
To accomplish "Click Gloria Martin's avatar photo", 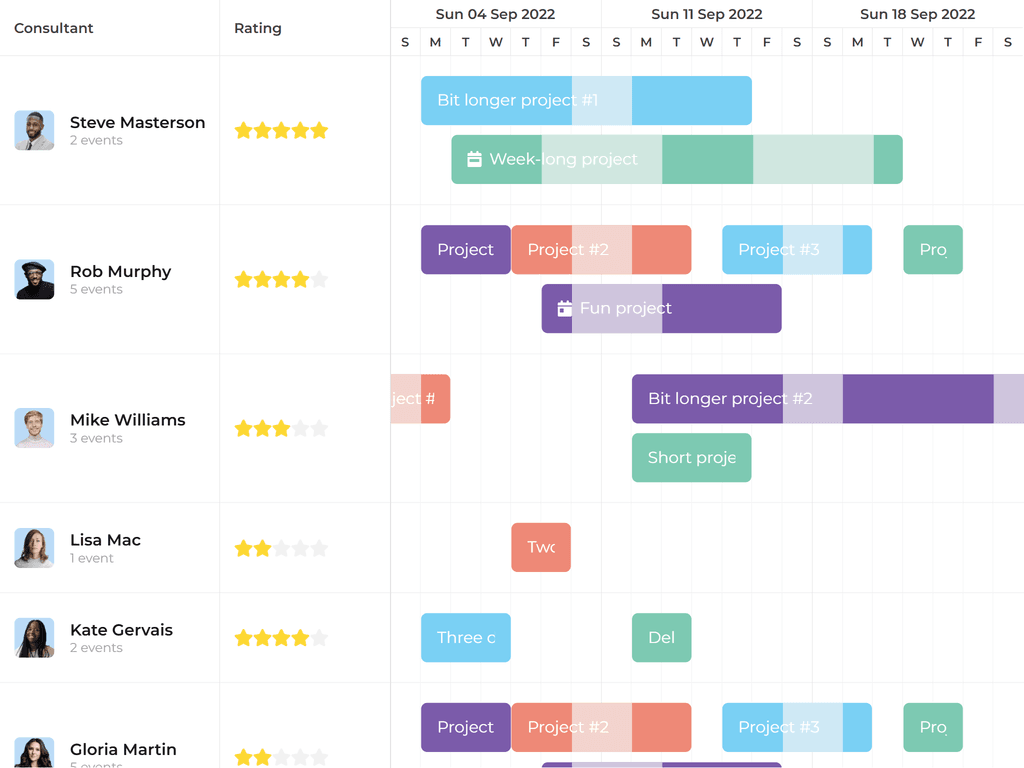I will tap(34, 757).
